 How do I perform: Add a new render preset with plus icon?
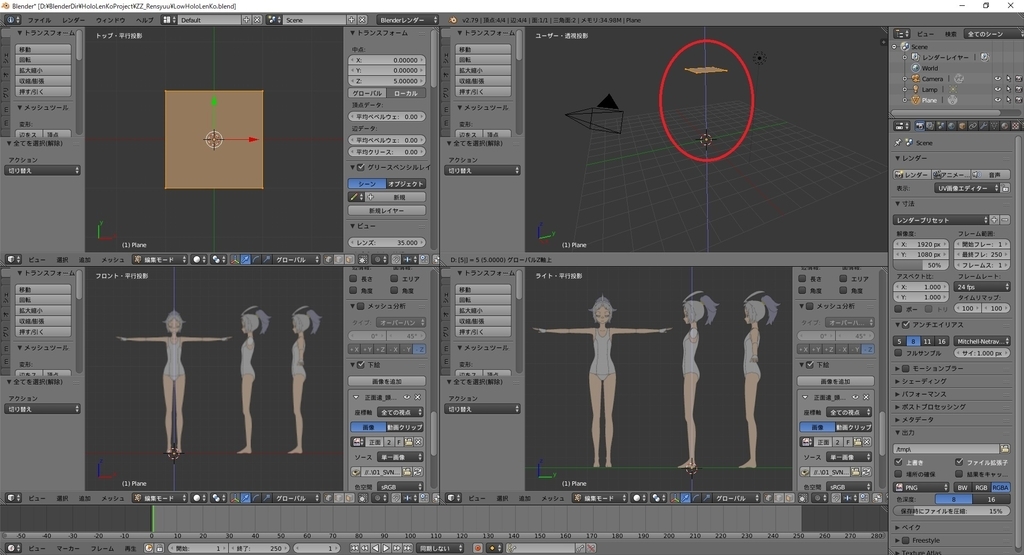[x=994, y=220]
